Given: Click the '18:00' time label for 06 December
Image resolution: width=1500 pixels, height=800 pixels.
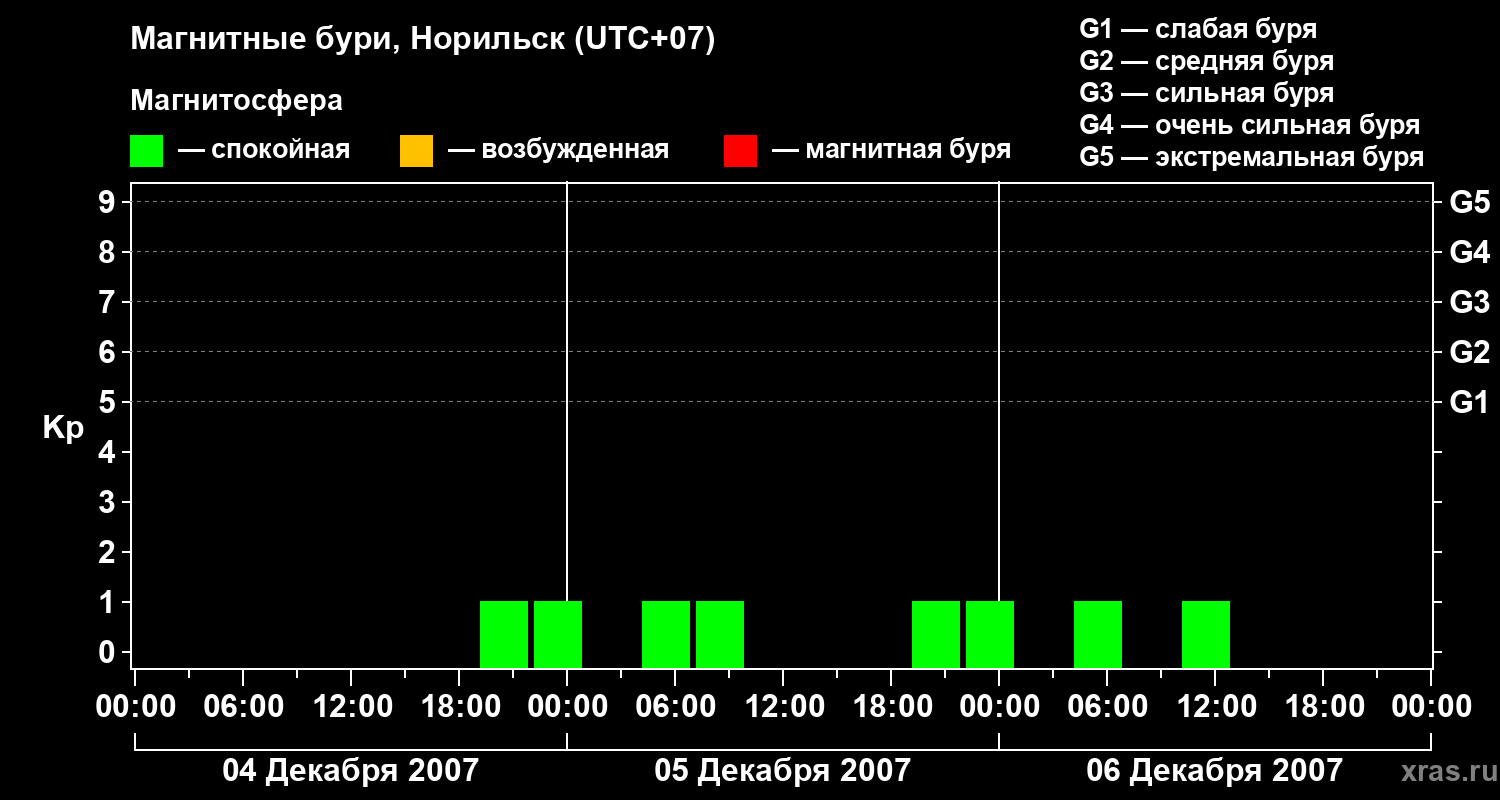Looking at the screenshot, I should 1323,706.
